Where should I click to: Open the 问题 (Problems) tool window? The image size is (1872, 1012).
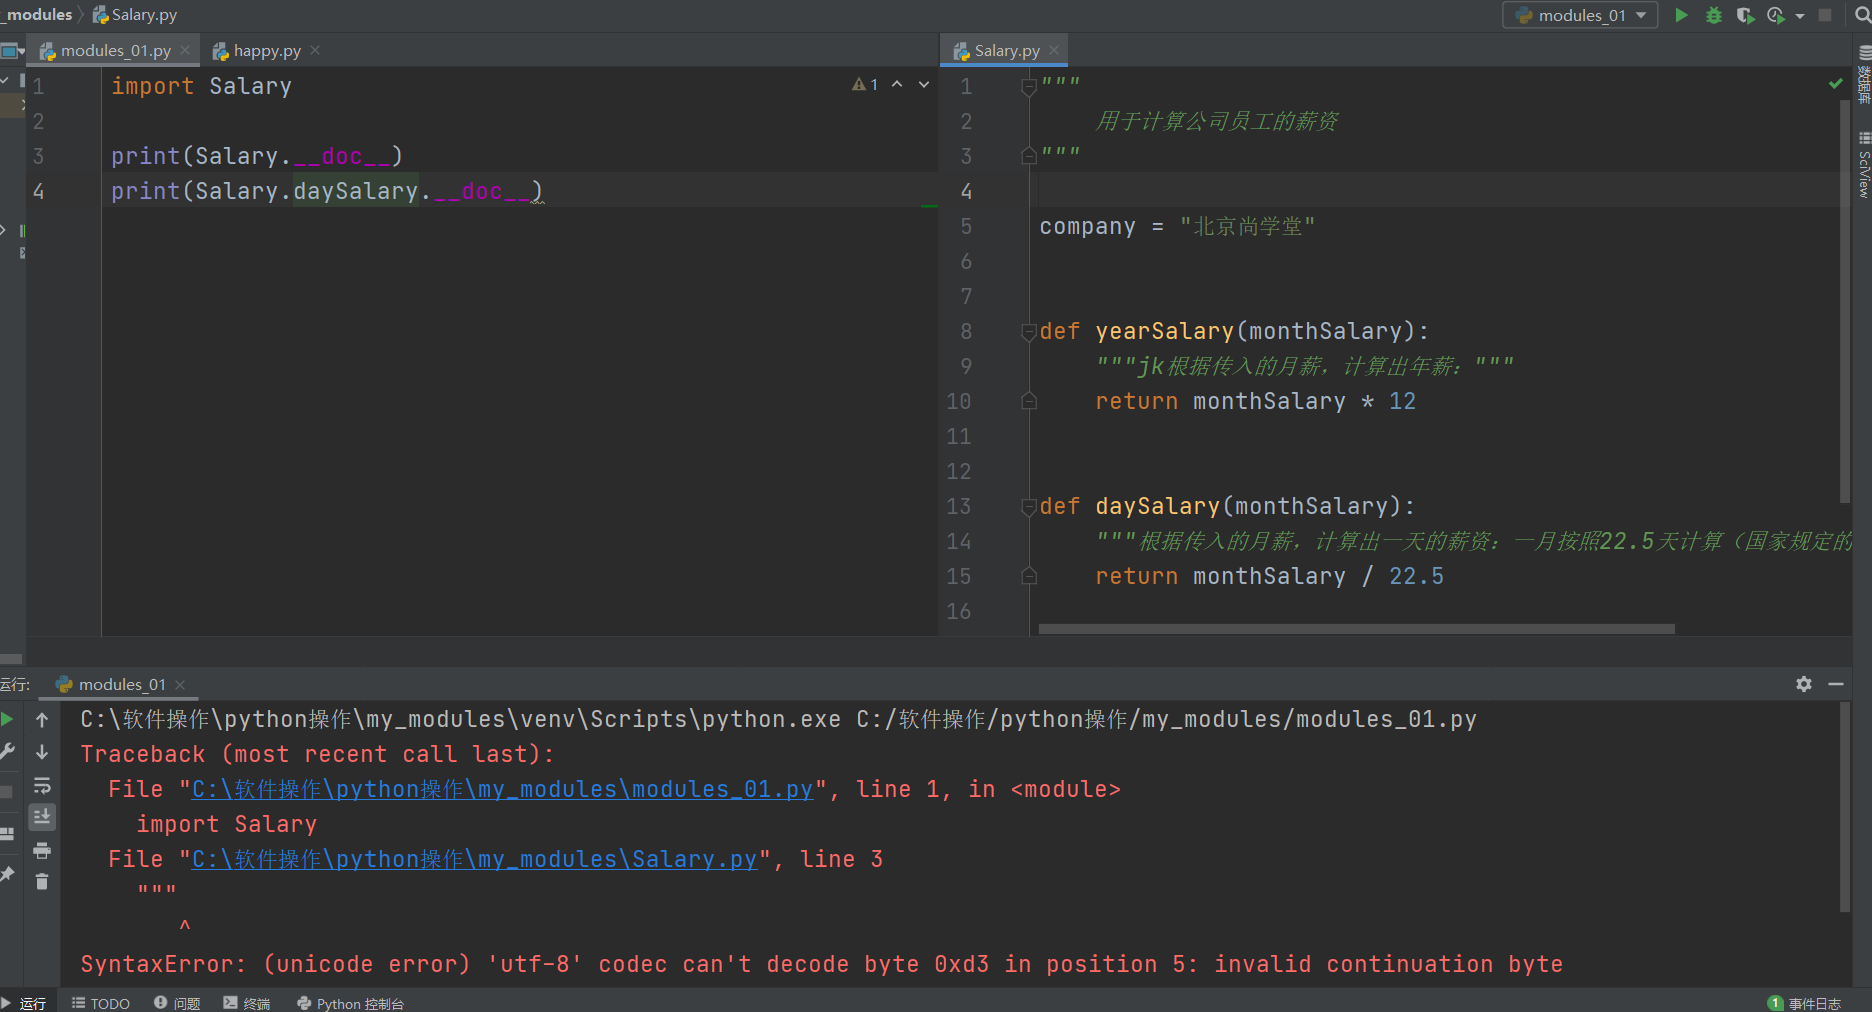pos(177,1003)
